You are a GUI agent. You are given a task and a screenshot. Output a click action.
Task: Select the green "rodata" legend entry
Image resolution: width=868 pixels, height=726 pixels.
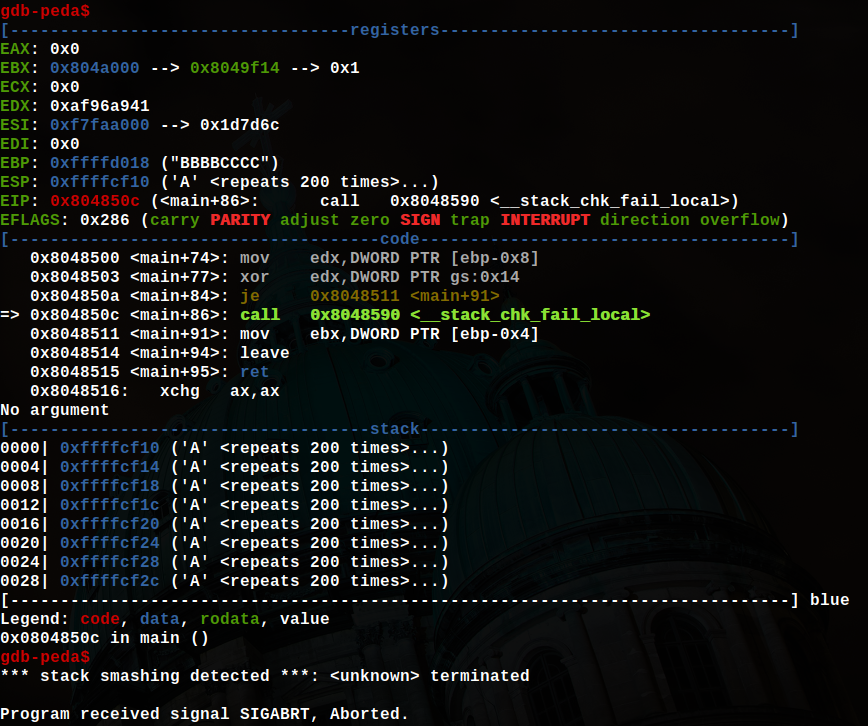click(230, 619)
